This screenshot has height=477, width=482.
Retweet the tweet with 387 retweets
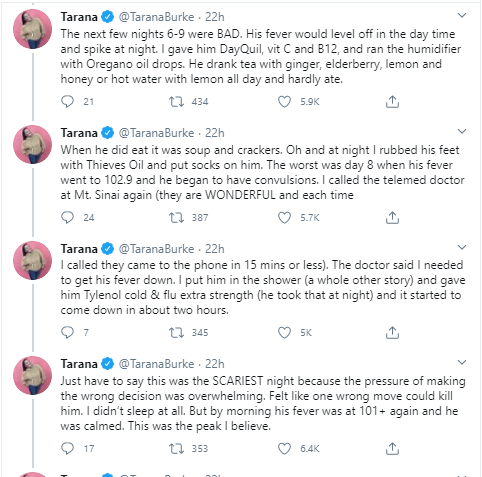(x=176, y=217)
